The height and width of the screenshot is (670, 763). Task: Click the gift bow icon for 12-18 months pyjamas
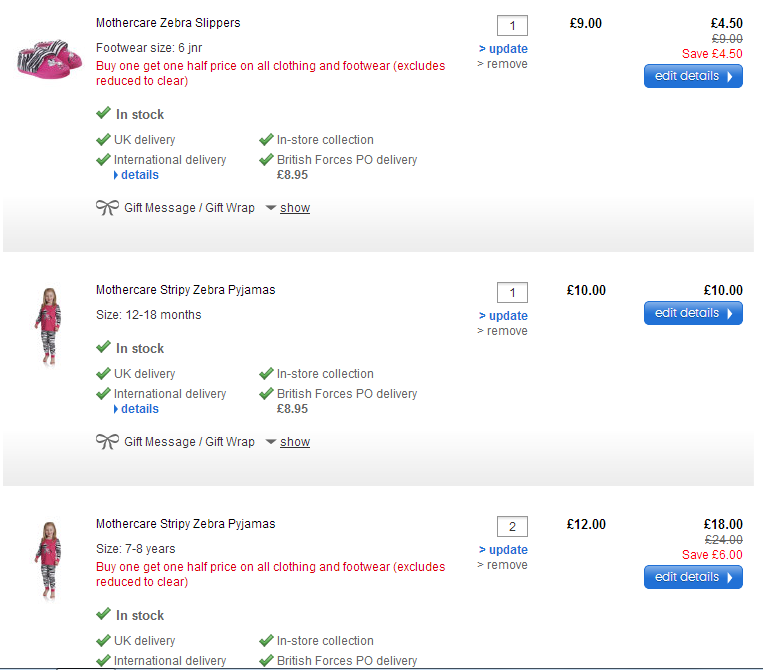coord(107,442)
